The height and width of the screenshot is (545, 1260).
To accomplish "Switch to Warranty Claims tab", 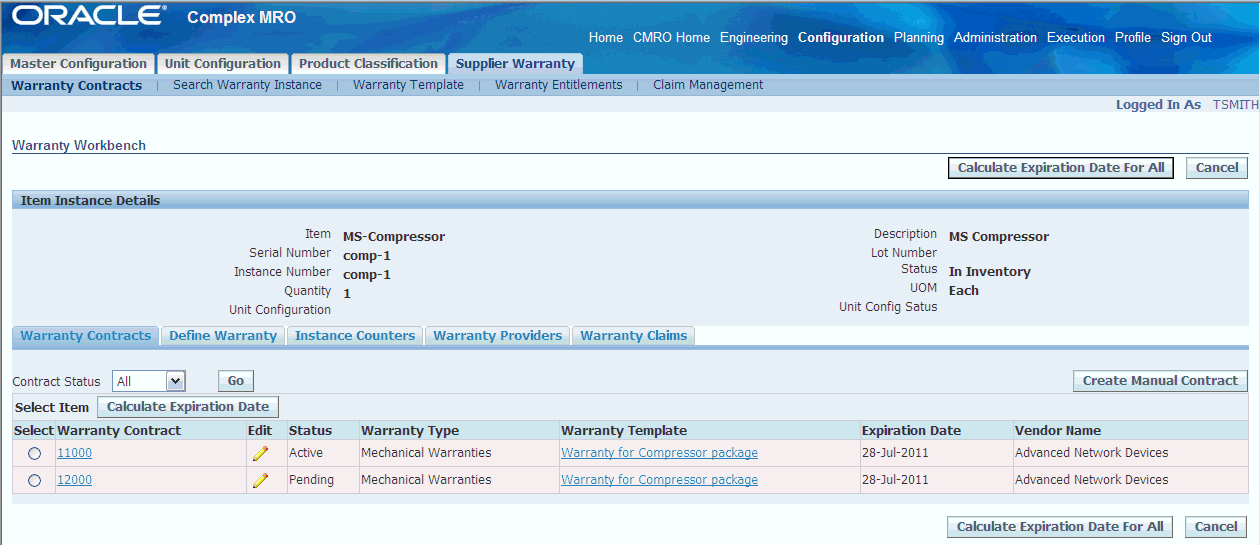I will (634, 336).
